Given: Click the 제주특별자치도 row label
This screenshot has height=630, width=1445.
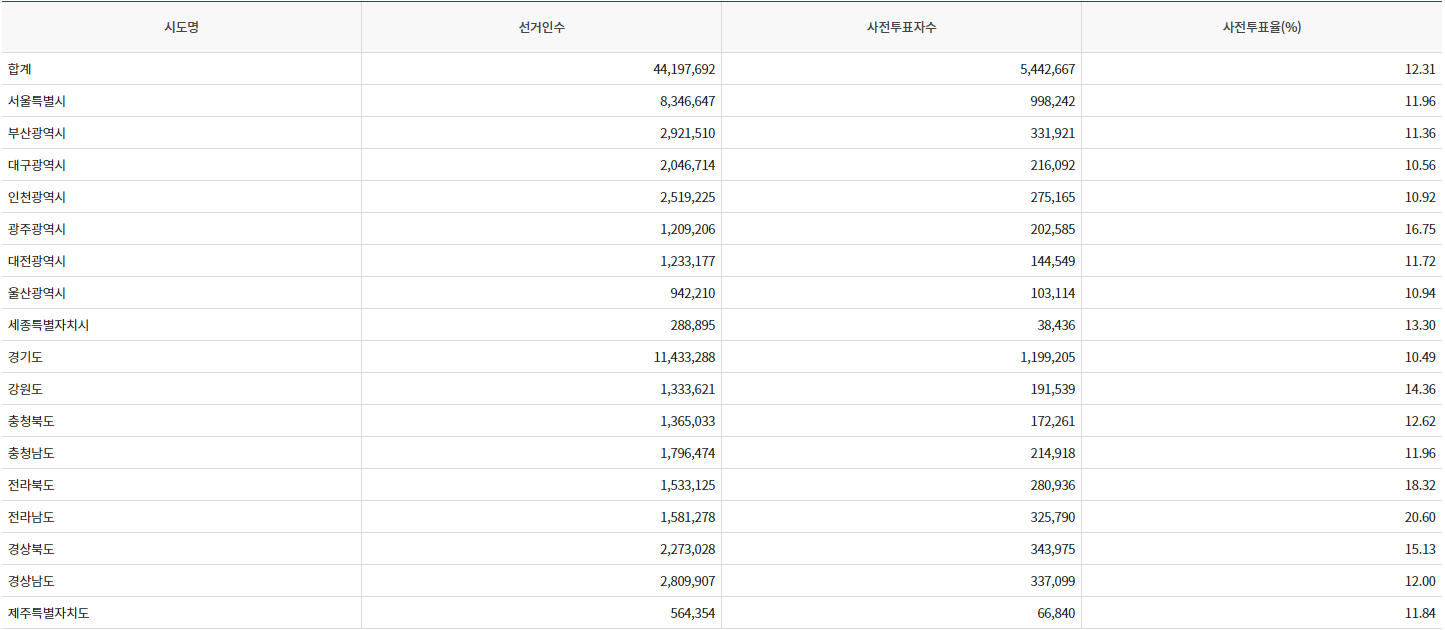Looking at the screenshot, I should [x=48, y=613].
